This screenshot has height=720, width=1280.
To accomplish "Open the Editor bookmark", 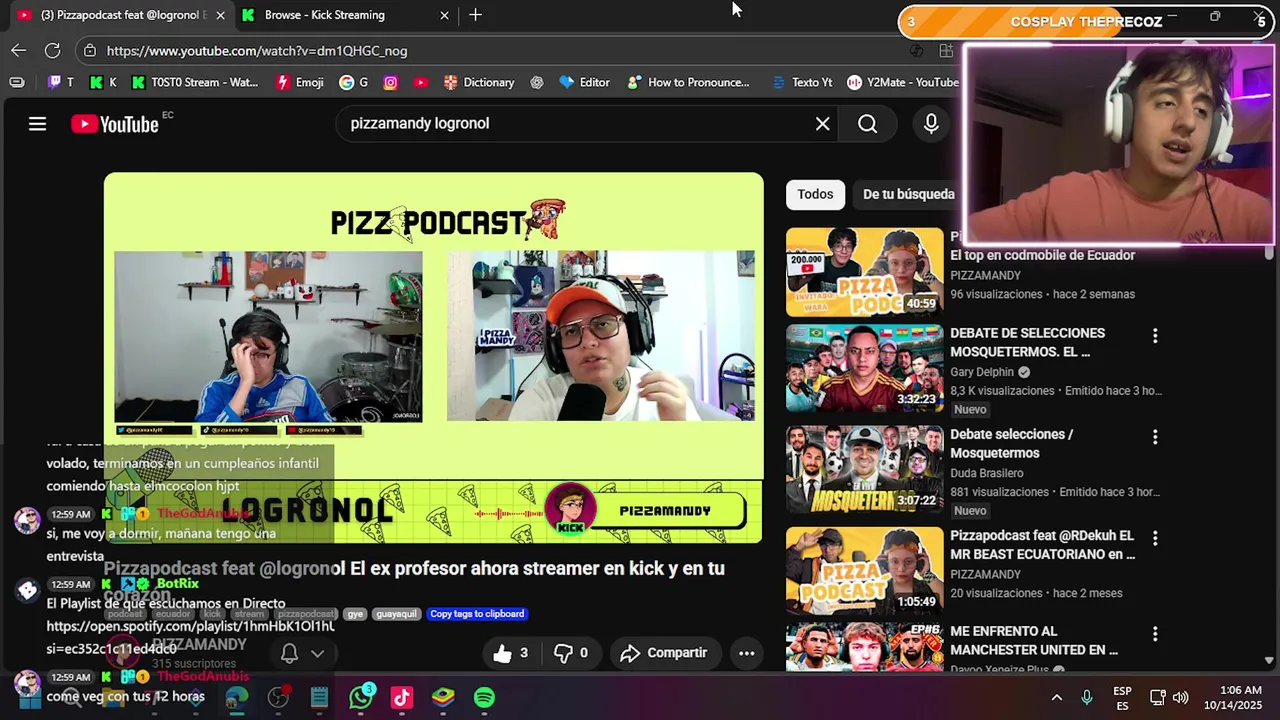I will coord(584,82).
